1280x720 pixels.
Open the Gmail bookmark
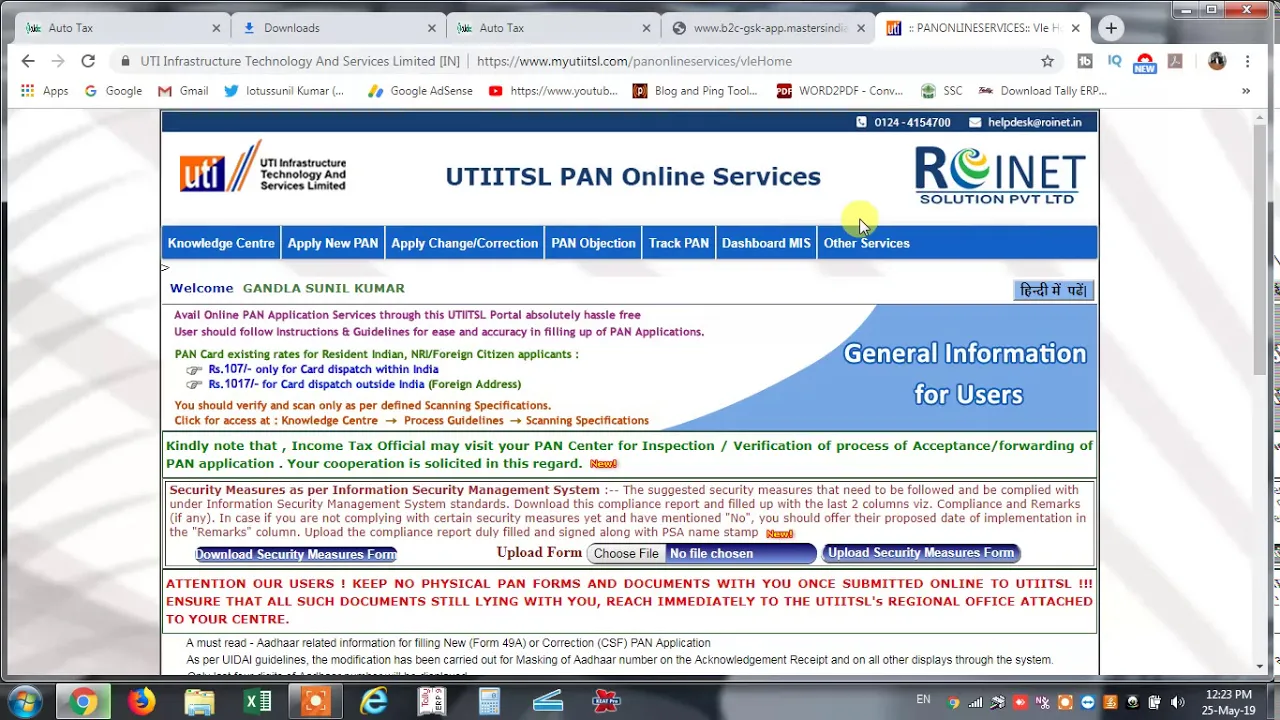coord(183,91)
